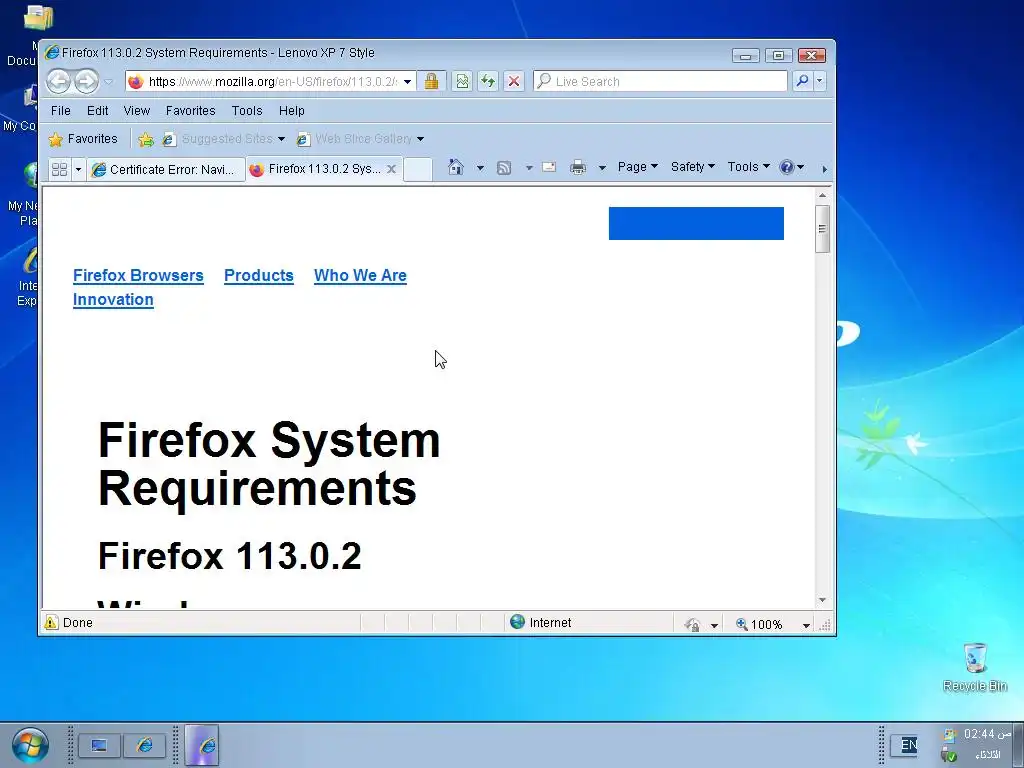Open the Tools menu in menu bar

tap(247, 110)
